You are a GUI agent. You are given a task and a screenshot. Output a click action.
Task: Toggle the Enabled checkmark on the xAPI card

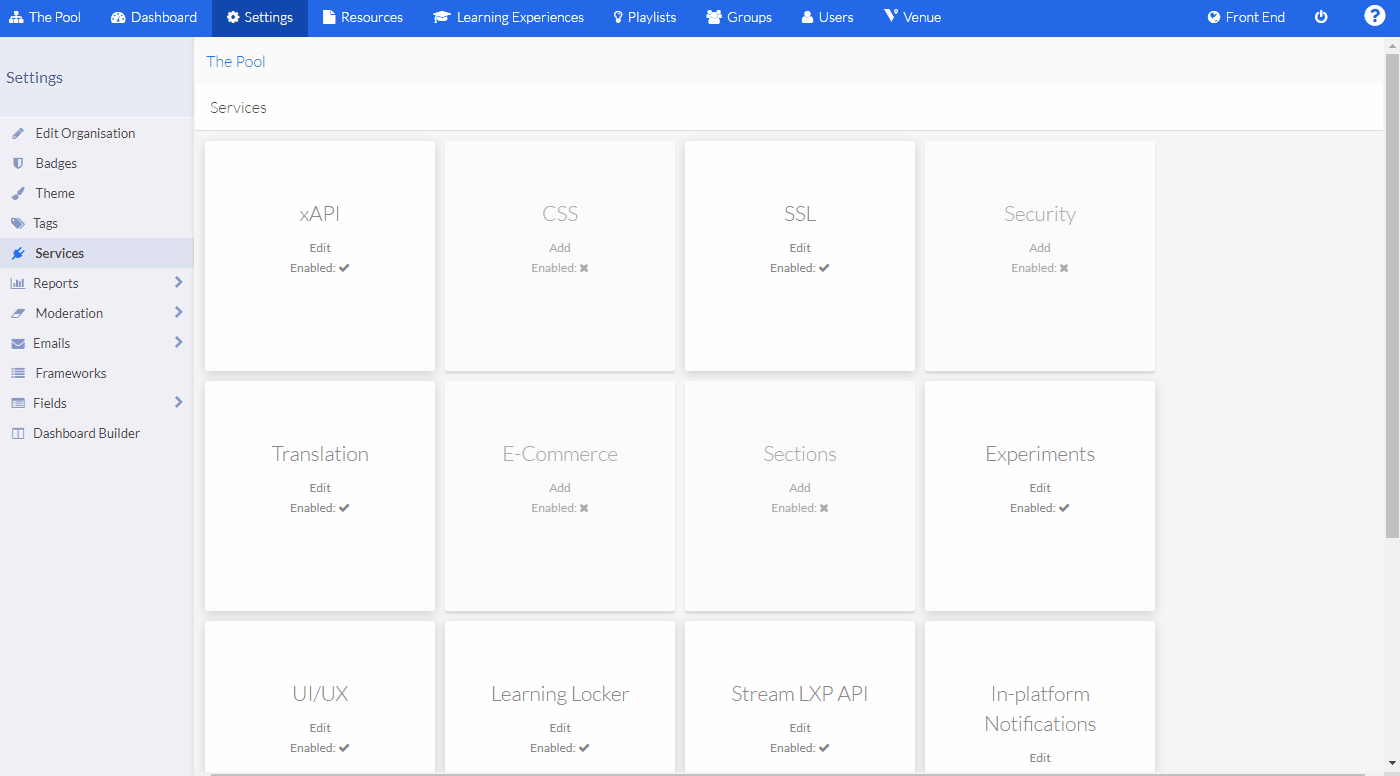tap(344, 268)
